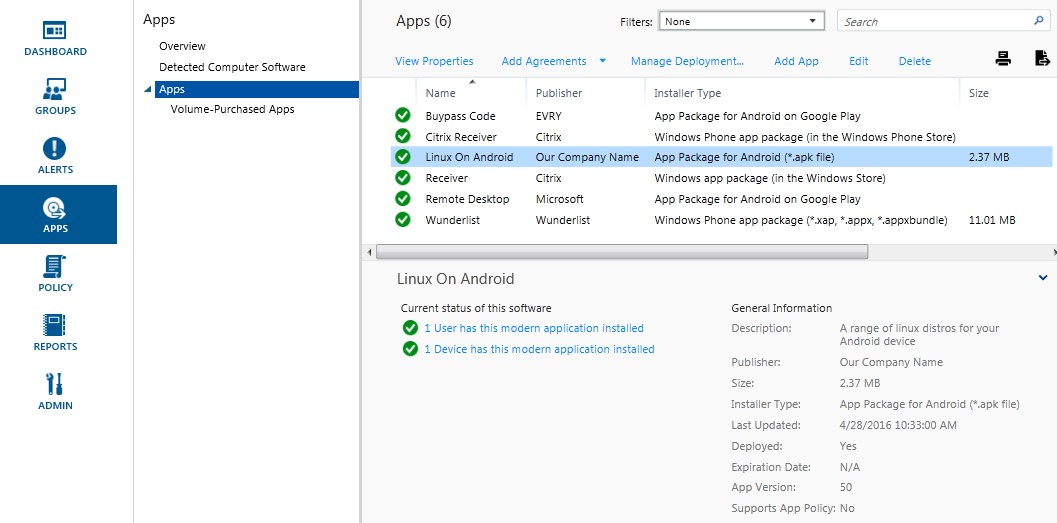Click Add Agreements link

click(x=544, y=61)
